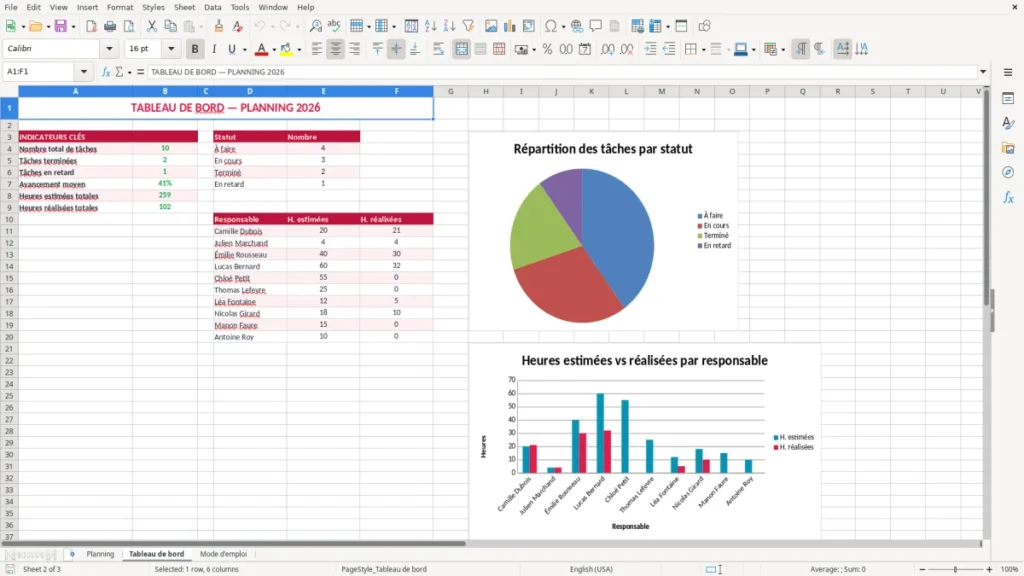Screen dimensions: 1024x576
Task: Click the Insert Comment icon
Action: (x=596, y=26)
